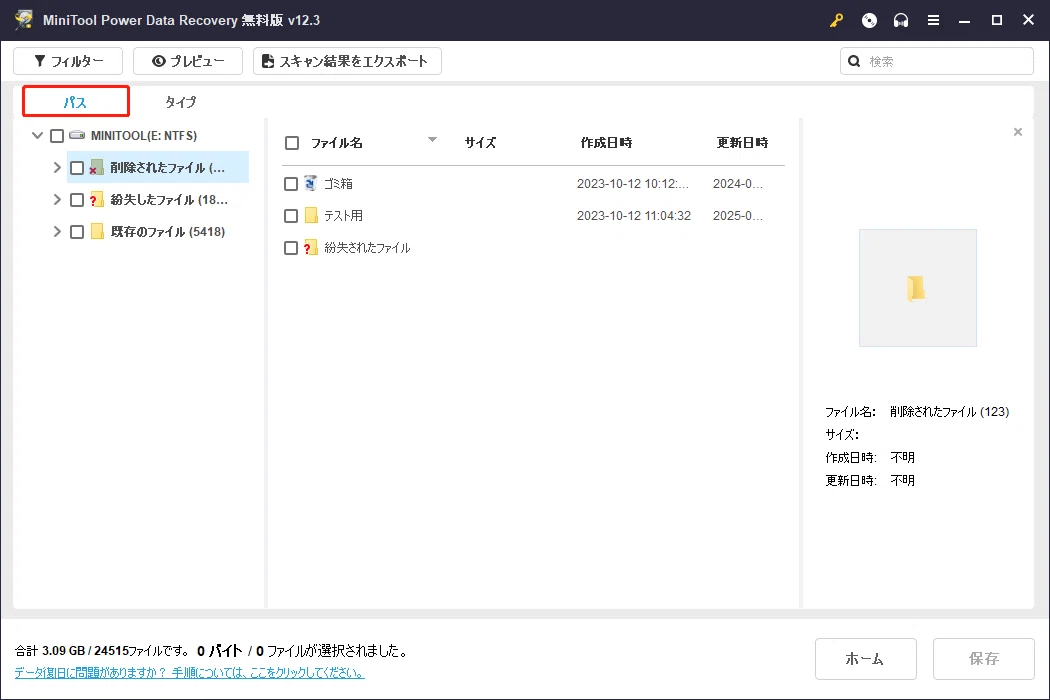The height and width of the screenshot is (700, 1050).
Task: Click the recycle bin ゴミ箱 icon
Action: [x=311, y=184]
